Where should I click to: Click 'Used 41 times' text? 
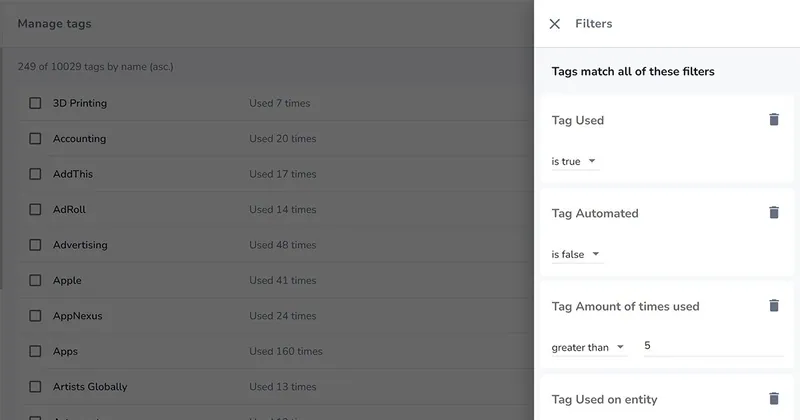pos(283,281)
